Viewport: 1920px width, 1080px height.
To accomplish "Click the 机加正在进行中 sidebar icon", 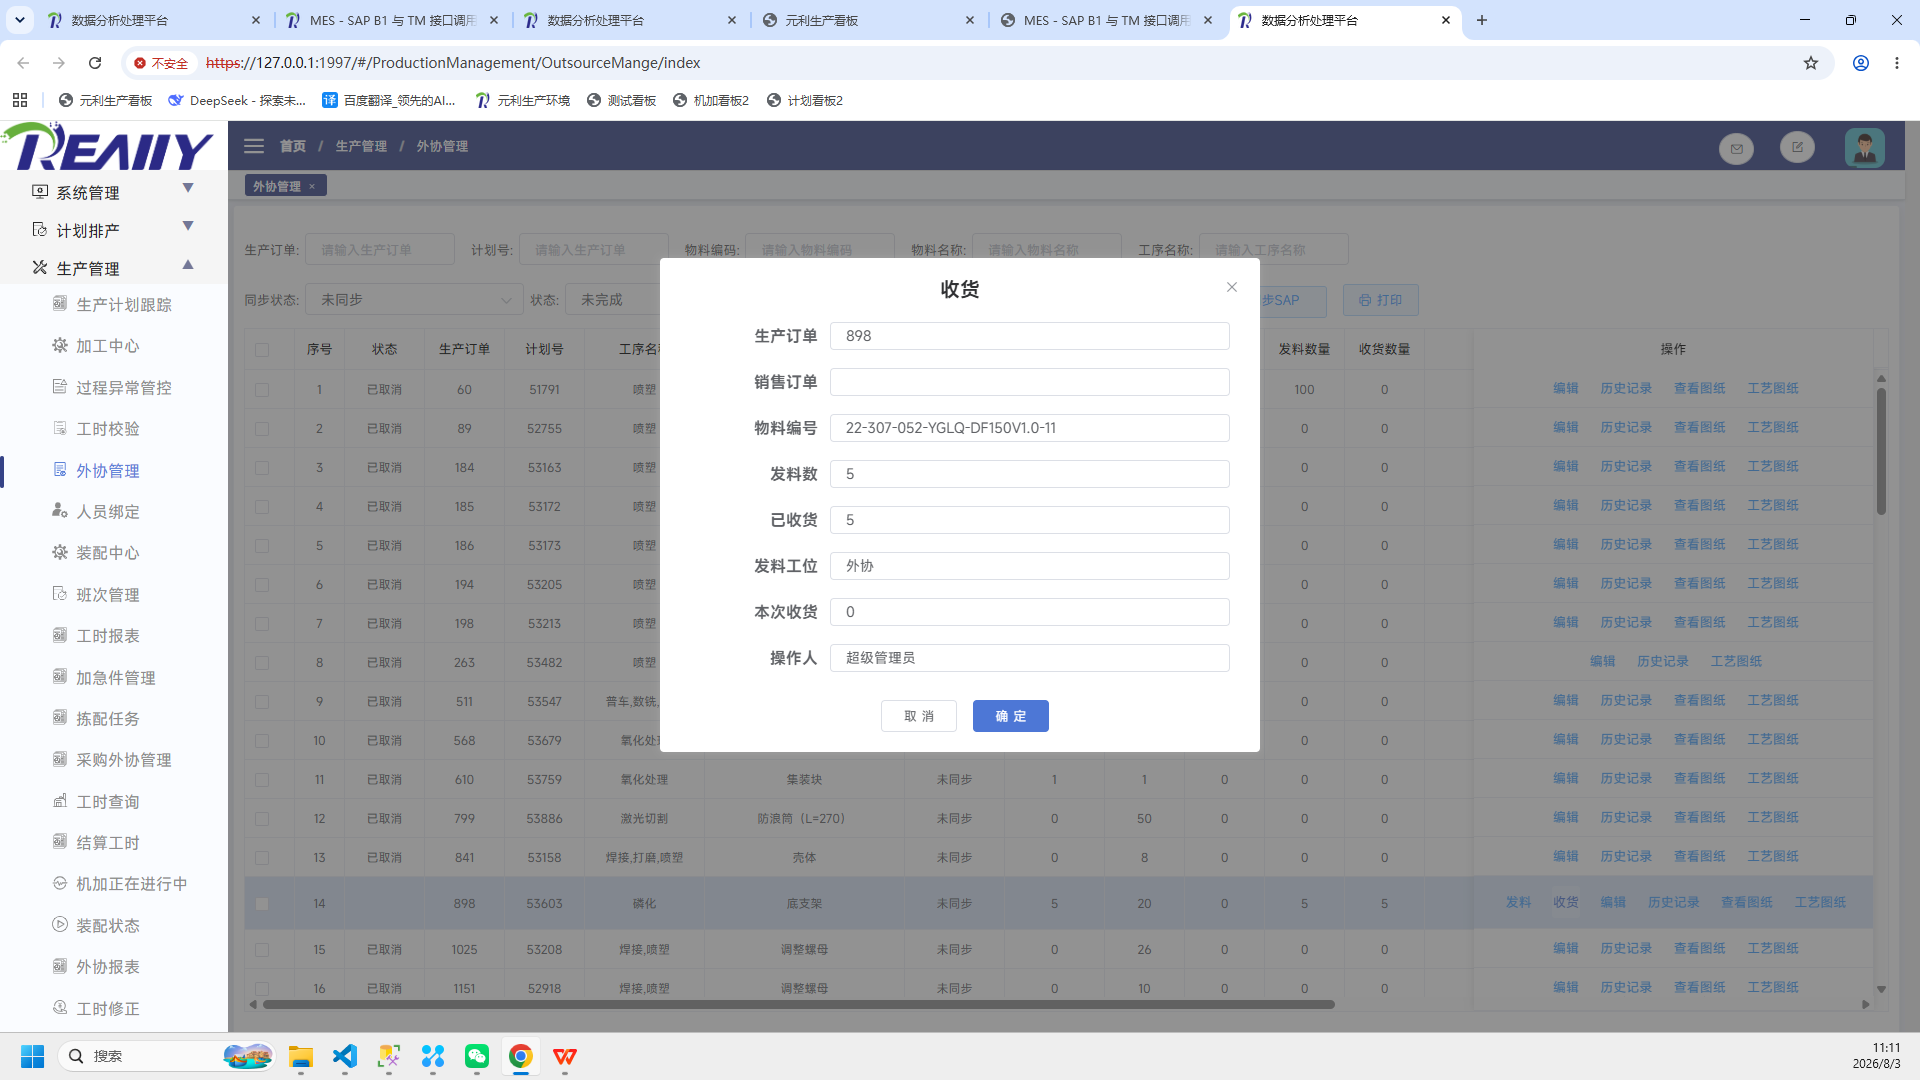I will pos(60,883).
